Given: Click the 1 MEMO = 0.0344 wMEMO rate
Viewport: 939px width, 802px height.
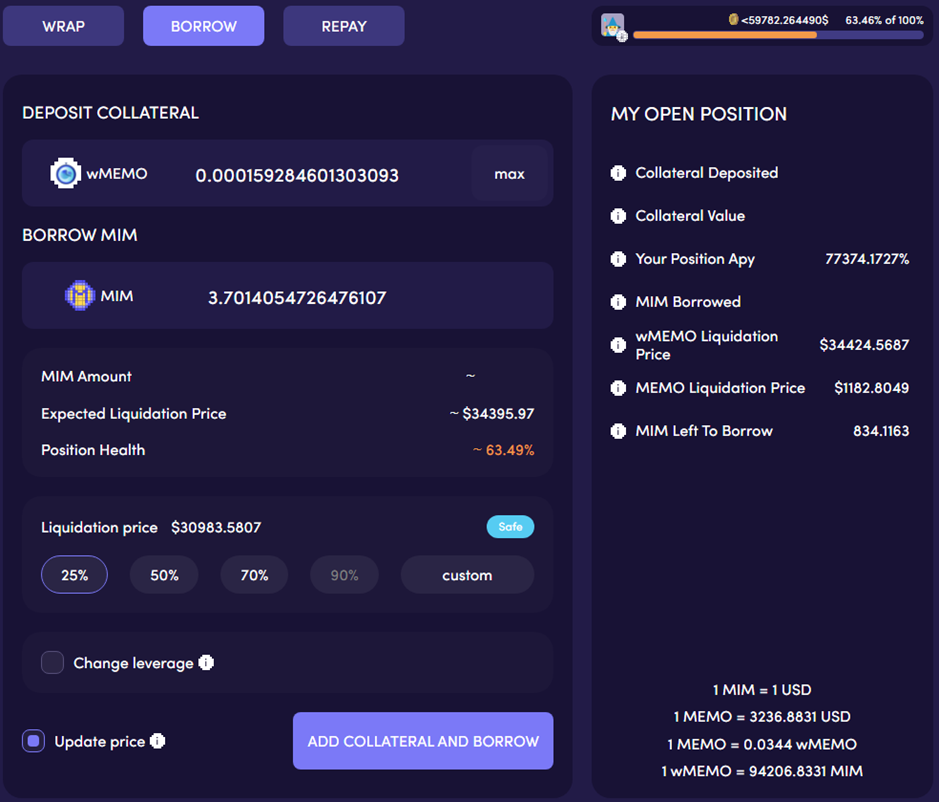Looking at the screenshot, I should pos(762,744).
